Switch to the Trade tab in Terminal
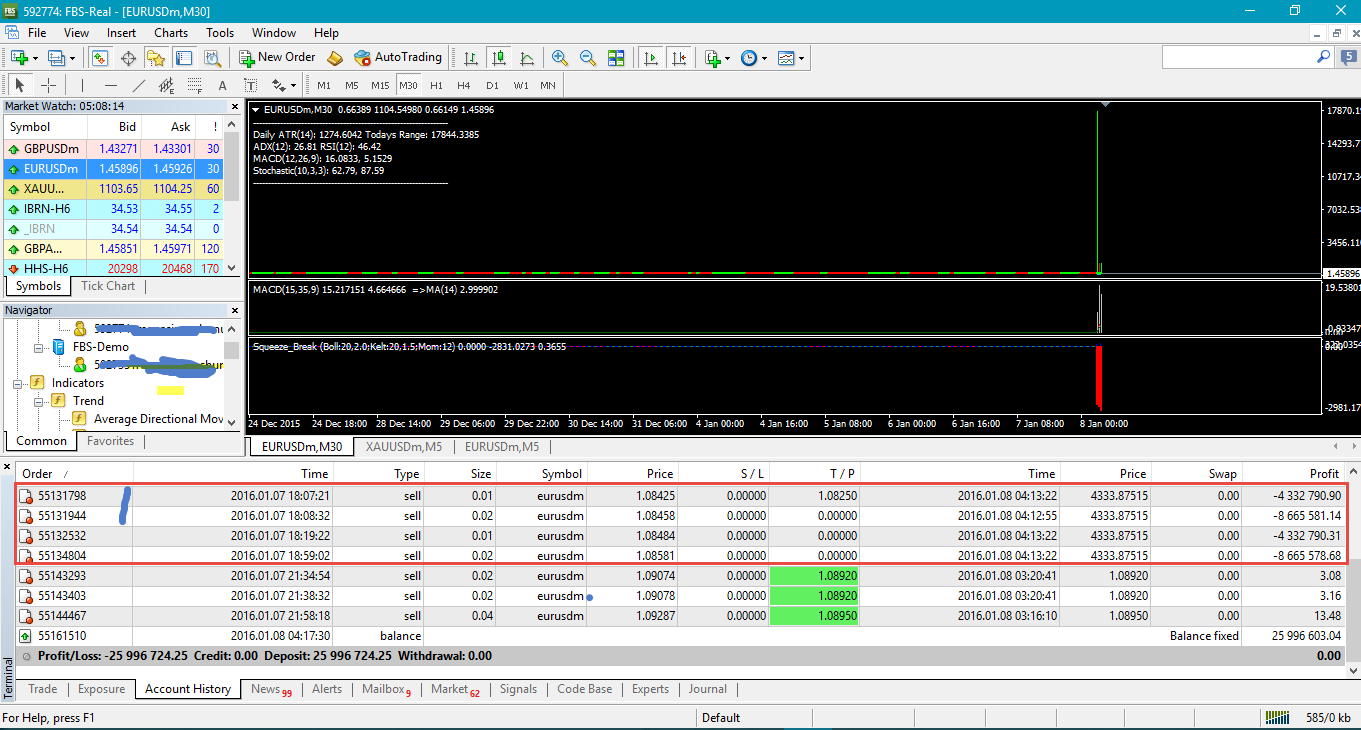1361x730 pixels. pyautogui.click(x=43, y=689)
